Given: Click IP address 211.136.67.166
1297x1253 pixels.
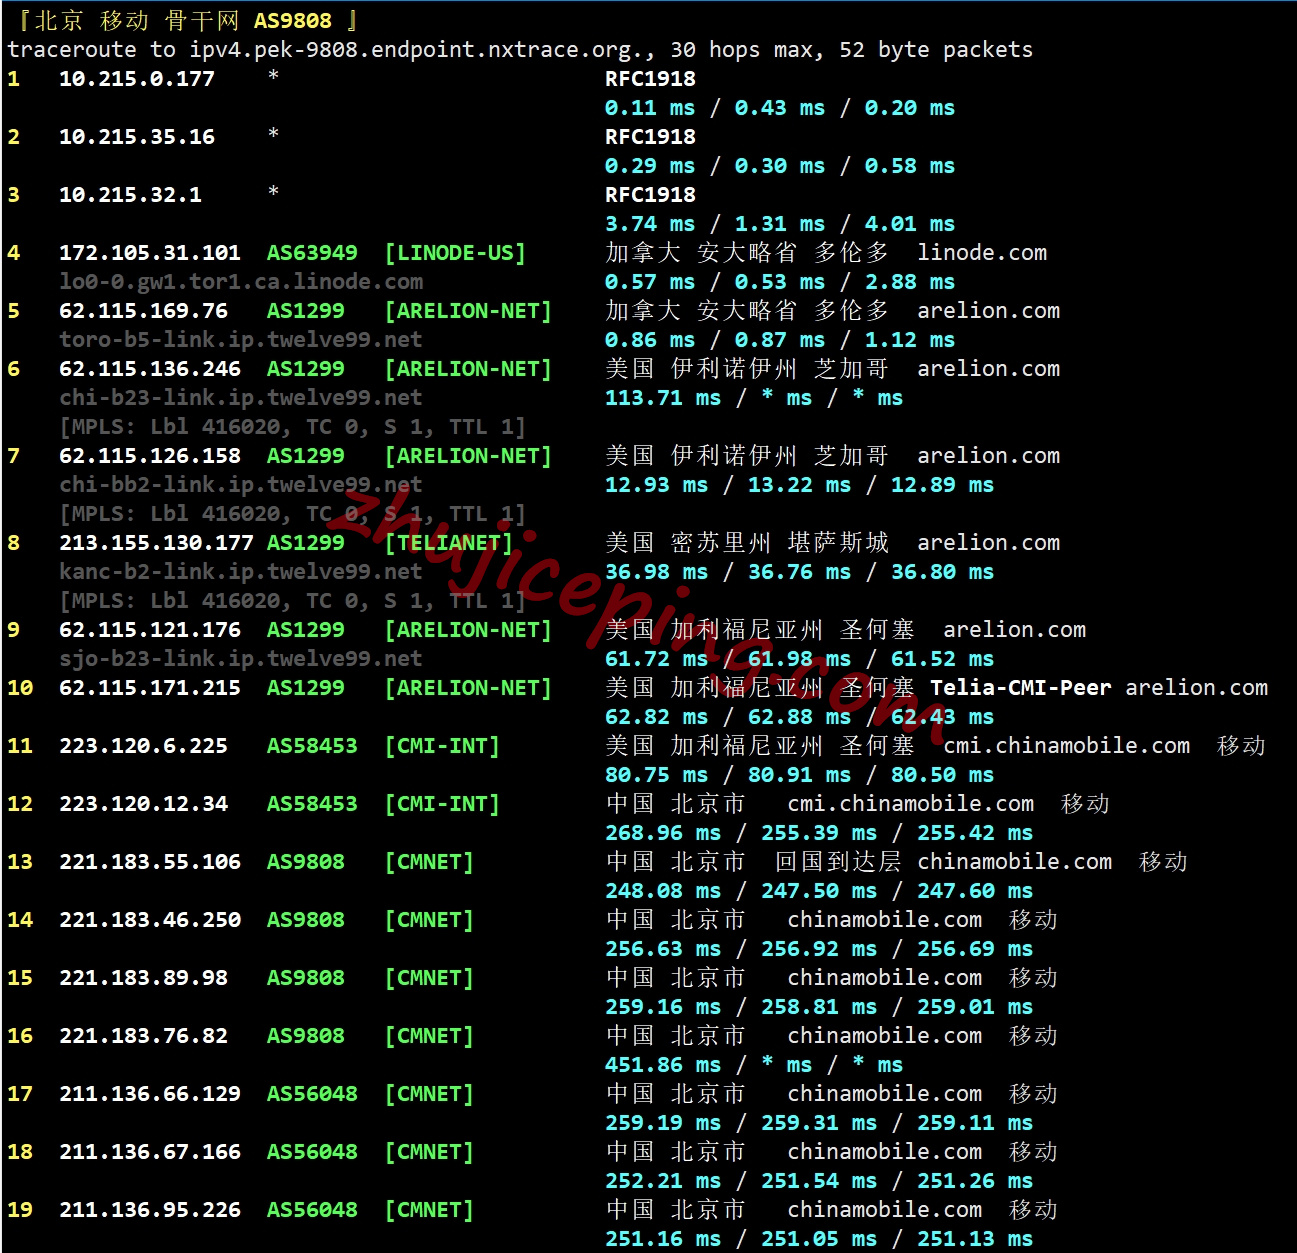Looking at the screenshot, I should tap(150, 1152).
